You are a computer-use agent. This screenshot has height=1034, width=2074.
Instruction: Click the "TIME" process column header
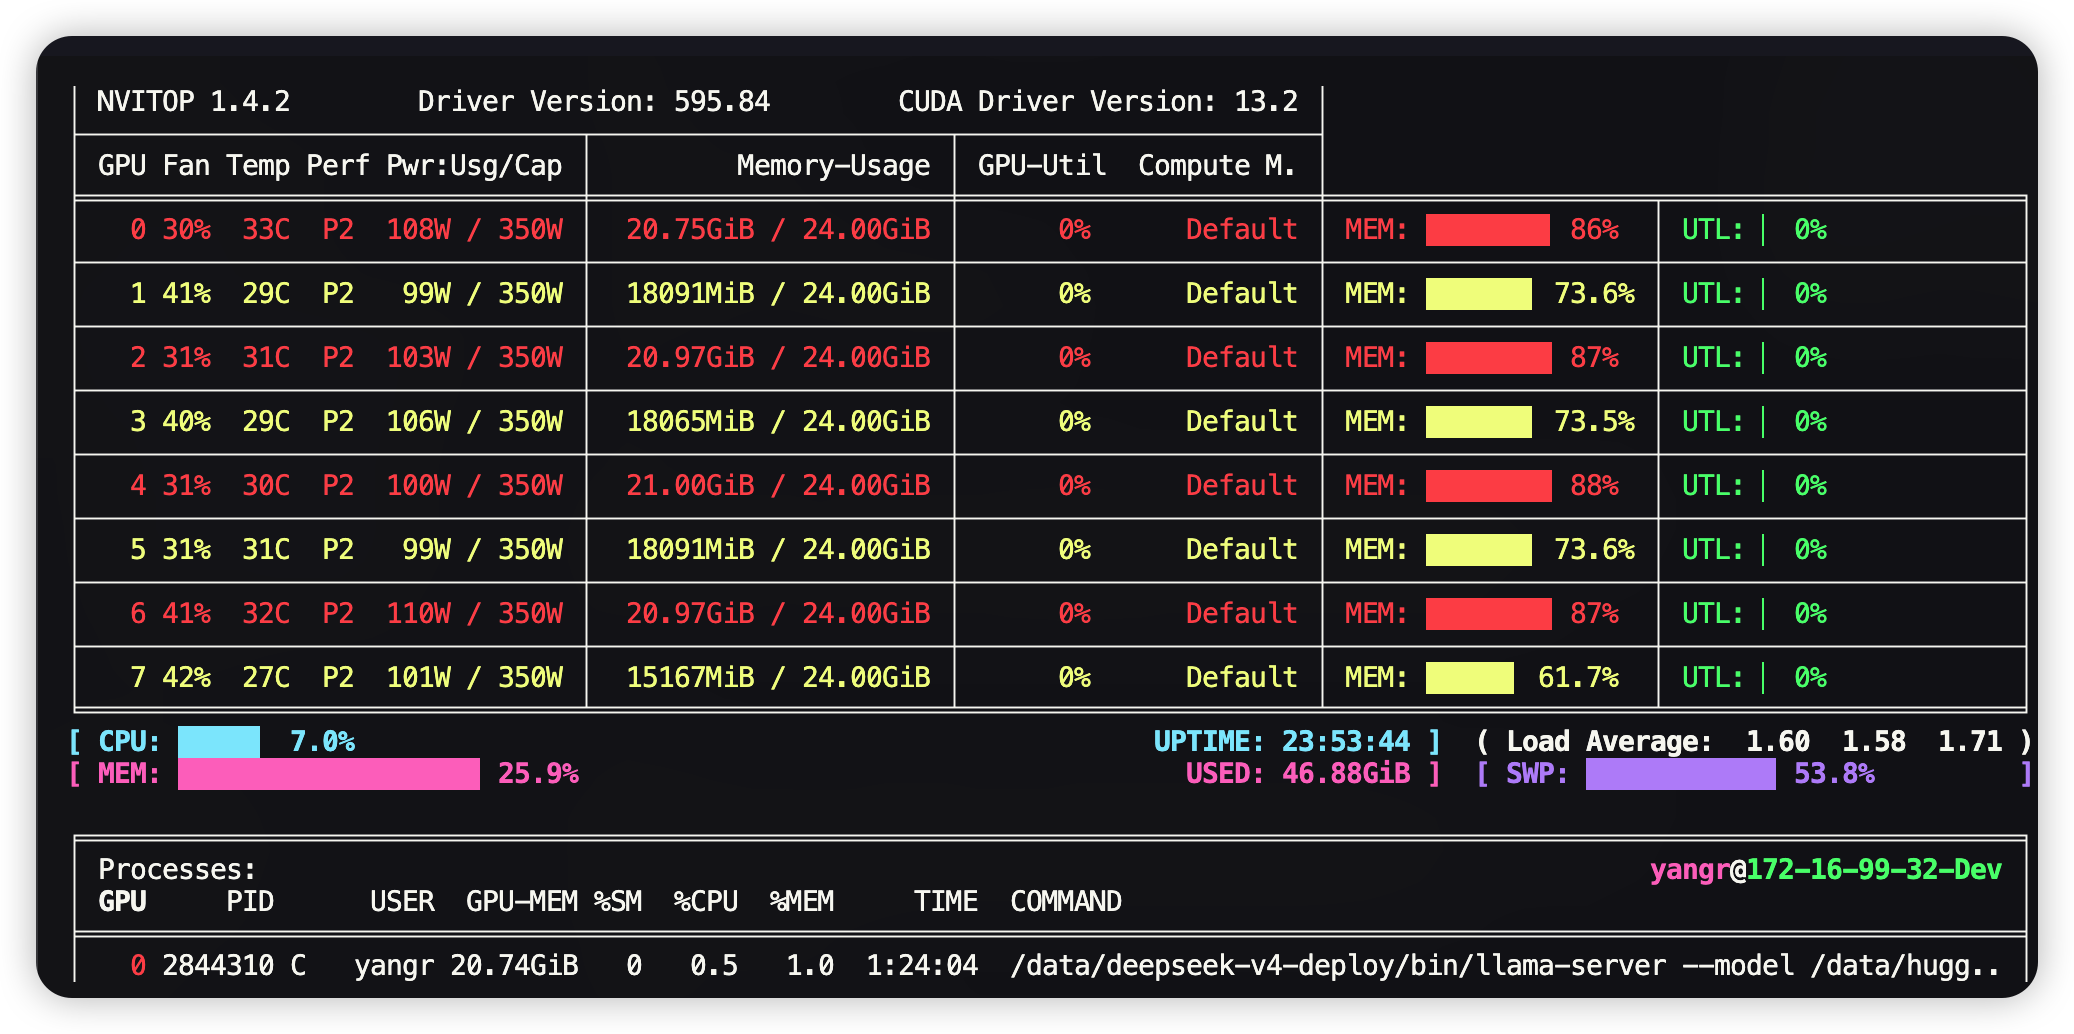946,901
